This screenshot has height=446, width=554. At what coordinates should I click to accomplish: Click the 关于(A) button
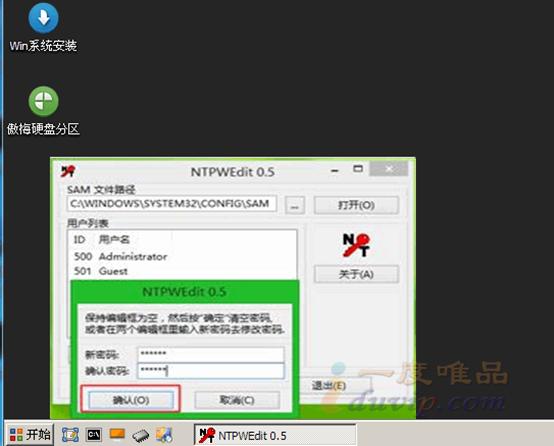356,274
